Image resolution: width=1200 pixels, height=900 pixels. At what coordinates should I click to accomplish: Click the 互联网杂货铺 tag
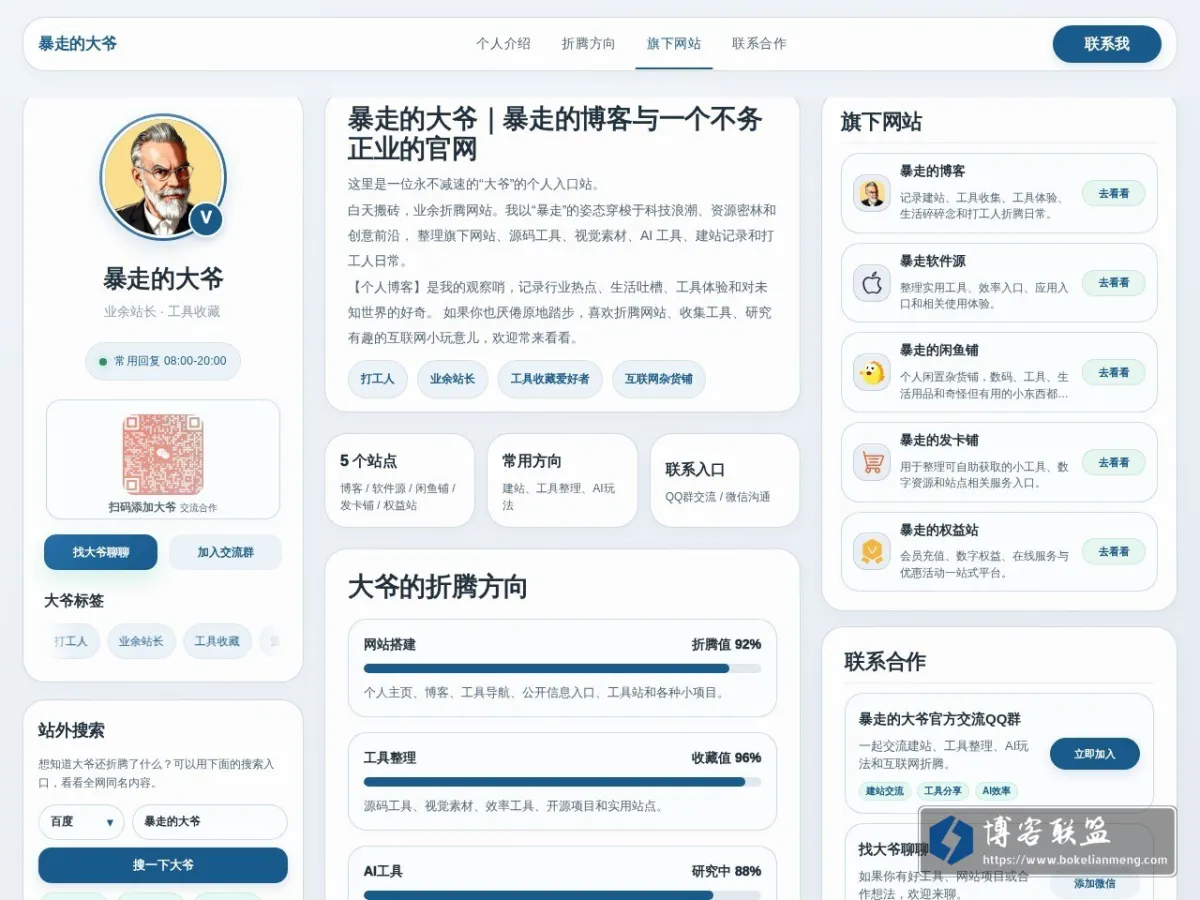pos(659,379)
